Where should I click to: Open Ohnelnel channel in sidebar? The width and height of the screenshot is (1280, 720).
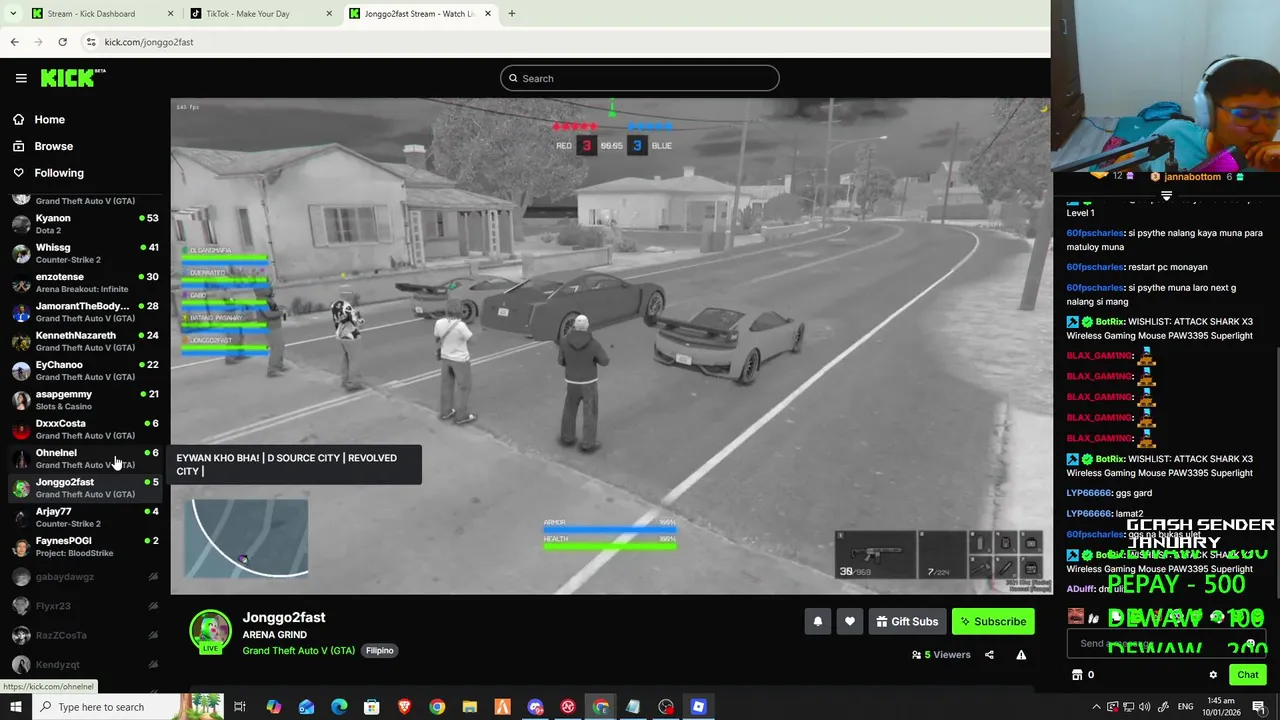pos(85,458)
